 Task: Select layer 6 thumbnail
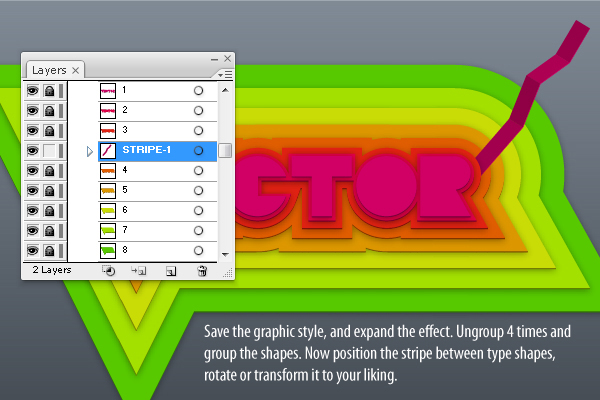pyautogui.click(x=108, y=211)
